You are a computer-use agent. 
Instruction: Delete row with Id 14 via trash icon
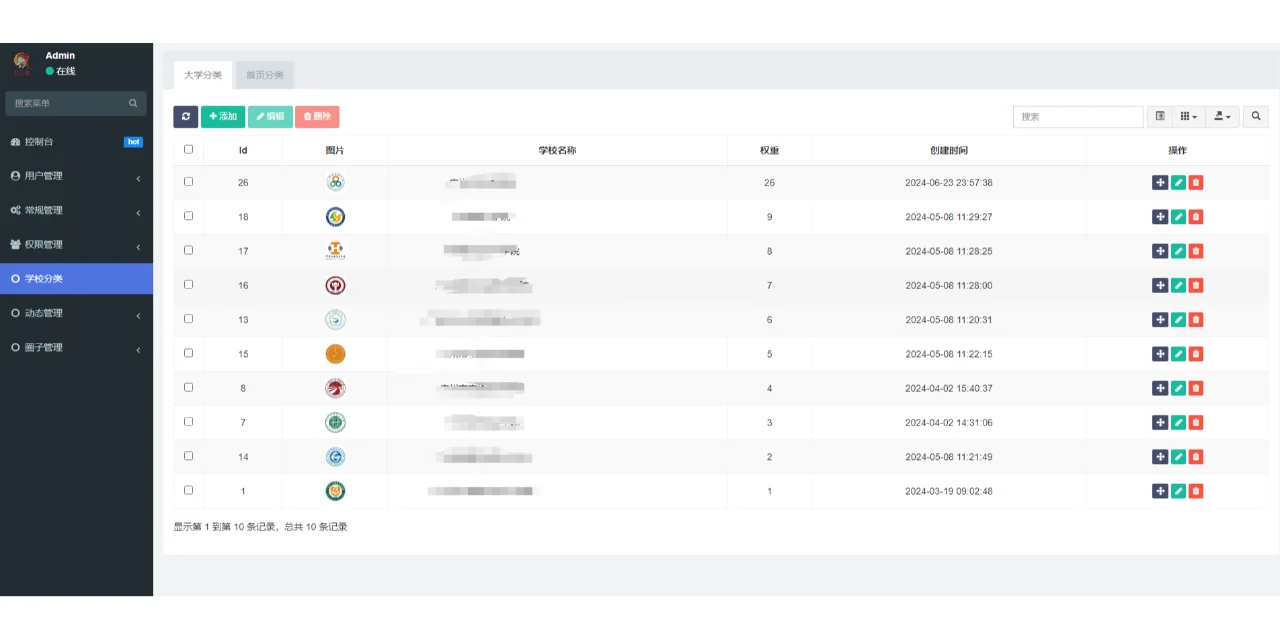(x=1196, y=457)
